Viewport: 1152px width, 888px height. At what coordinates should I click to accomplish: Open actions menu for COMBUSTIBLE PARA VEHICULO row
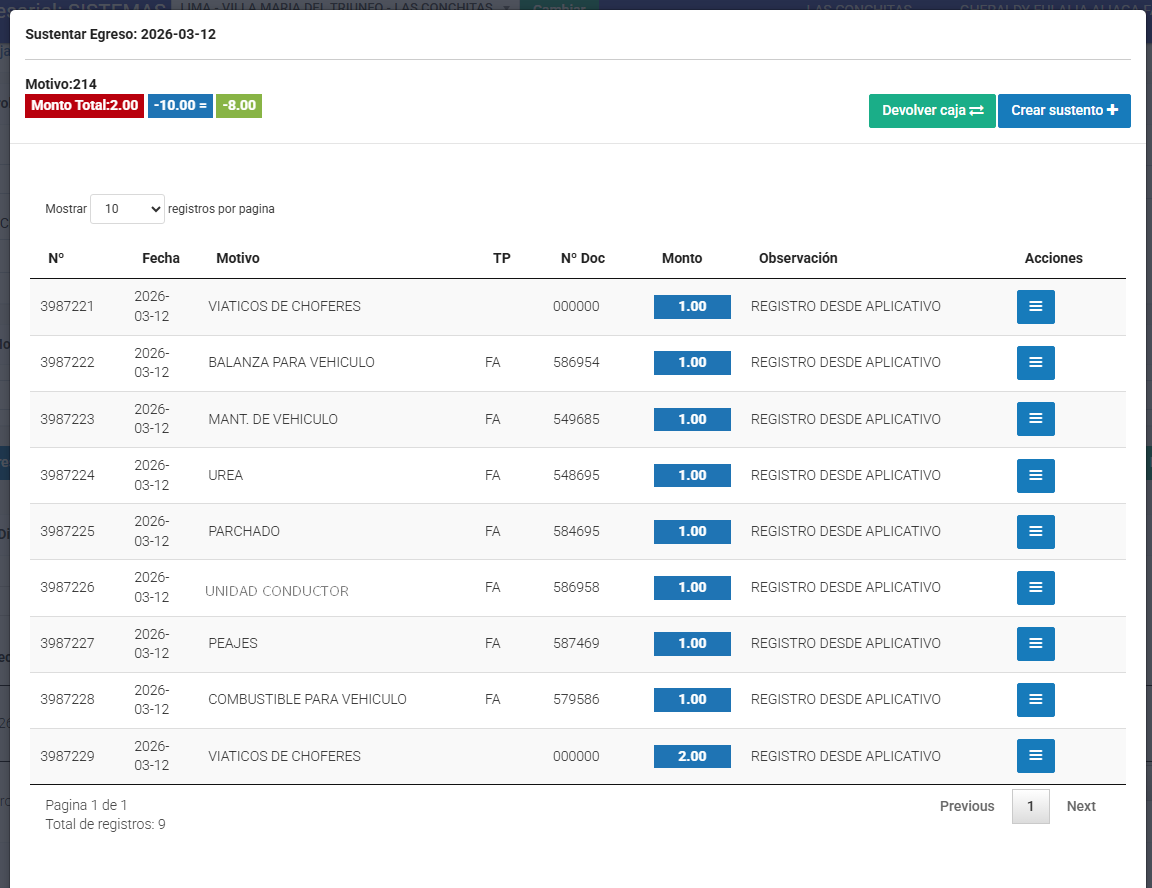1035,699
